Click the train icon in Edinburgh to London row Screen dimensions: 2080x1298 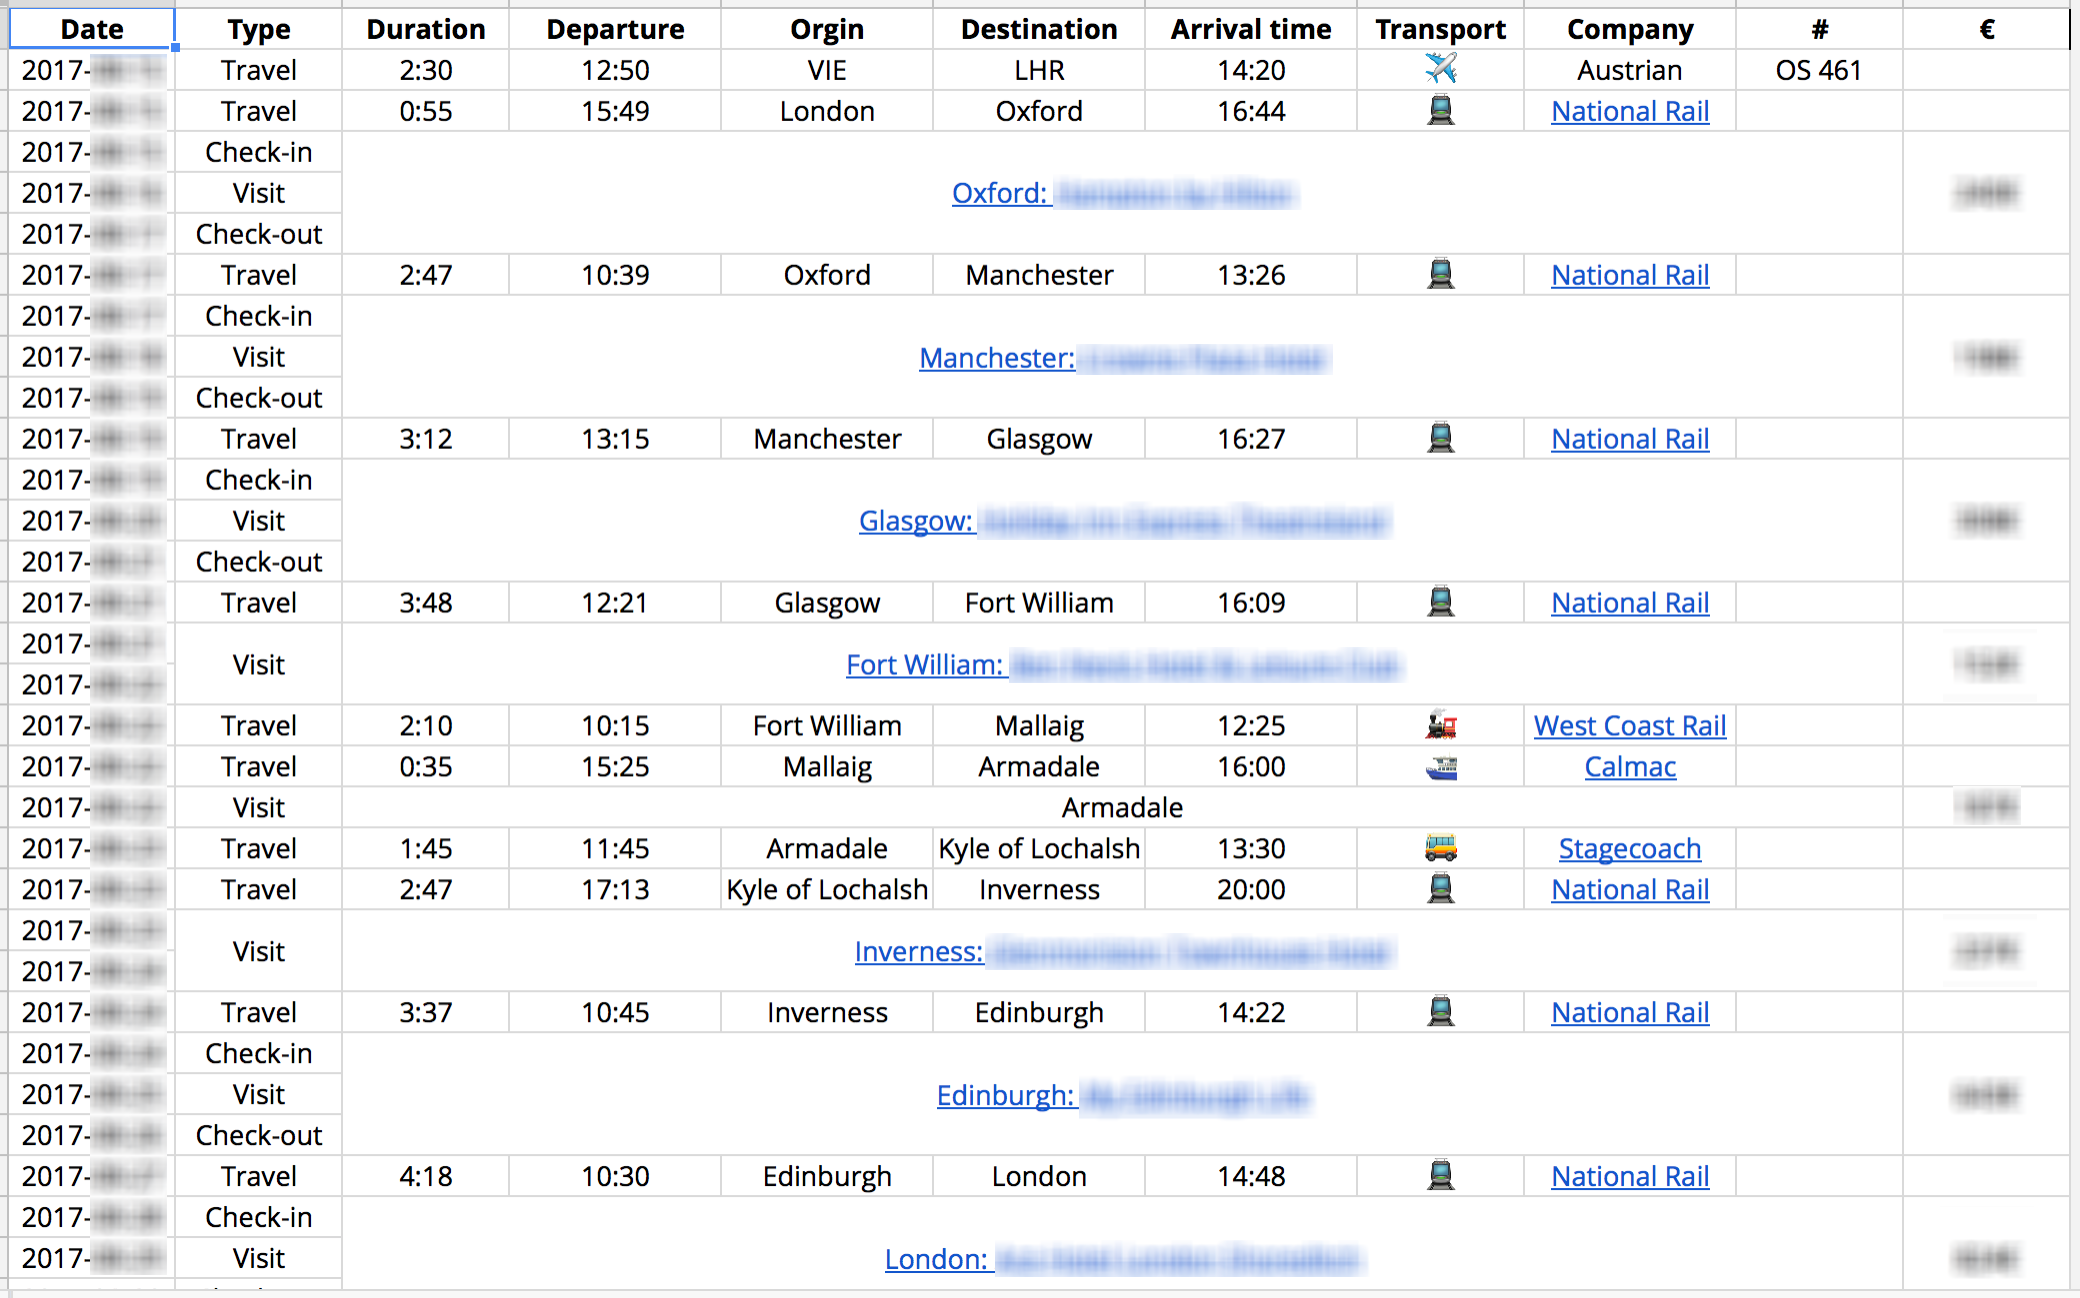(x=1440, y=1176)
